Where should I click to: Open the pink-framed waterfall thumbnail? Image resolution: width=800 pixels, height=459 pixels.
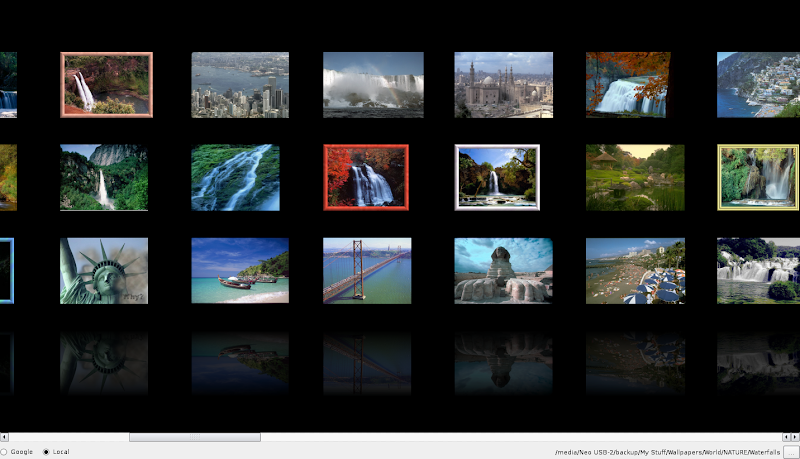pos(106,85)
